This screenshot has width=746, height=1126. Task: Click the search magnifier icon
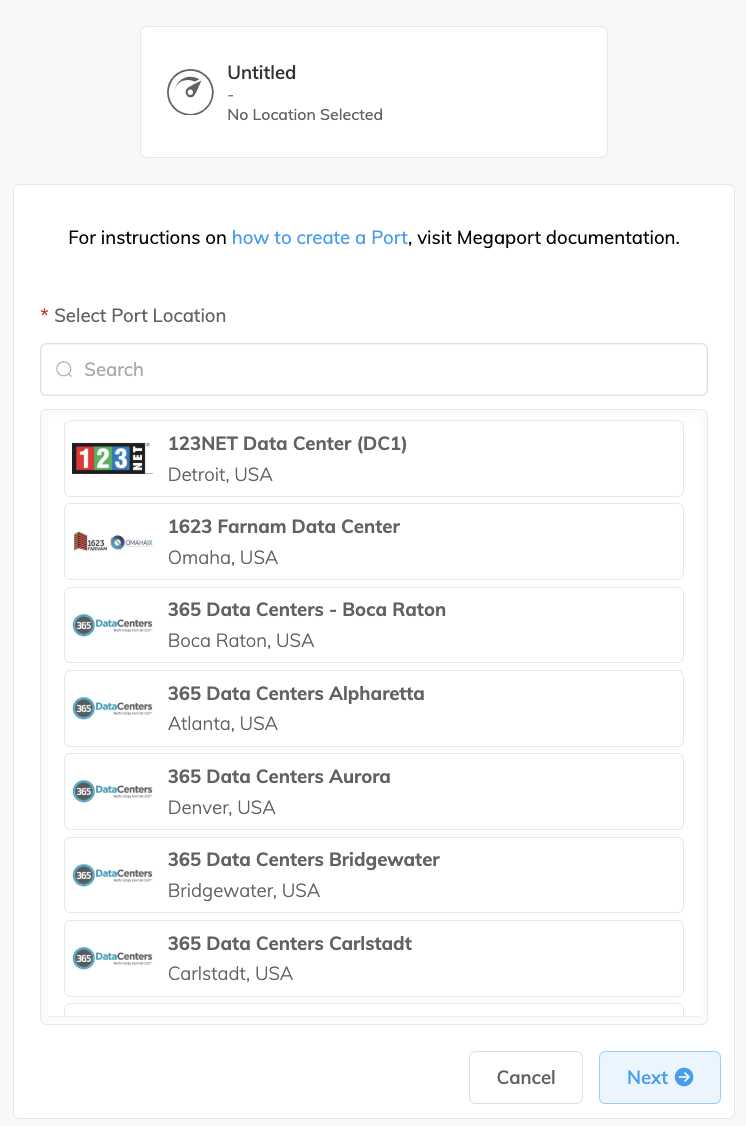(64, 369)
